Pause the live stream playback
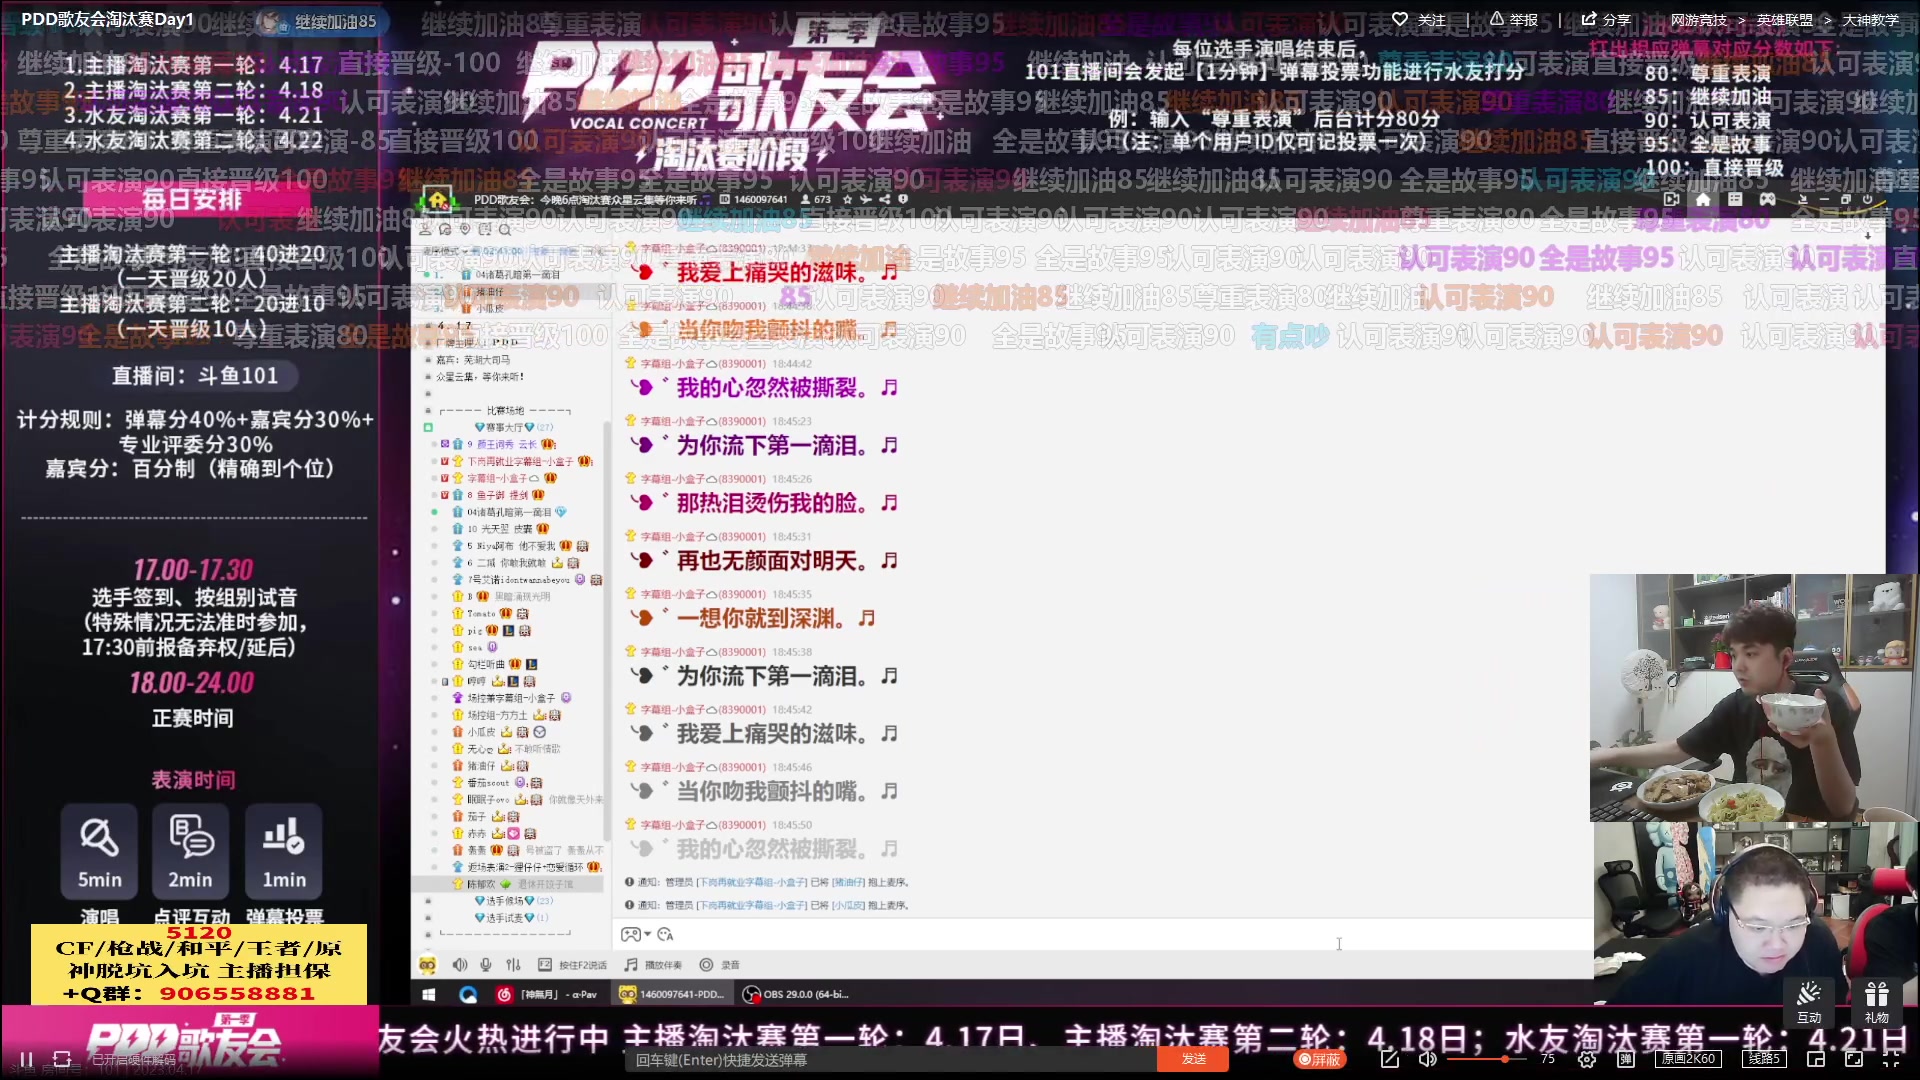The width and height of the screenshot is (1920, 1080). coord(27,1059)
